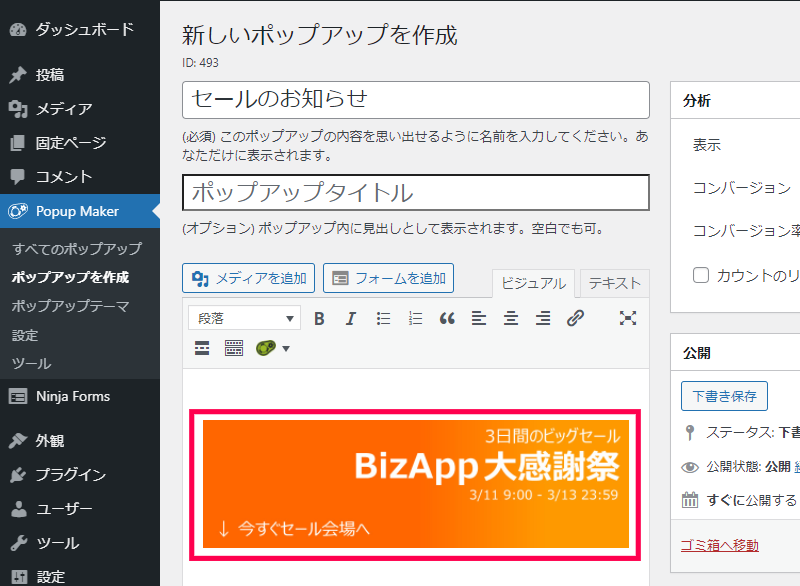
Task: Select the BizApp 大感謝祭 banner image
Action: 415,485
